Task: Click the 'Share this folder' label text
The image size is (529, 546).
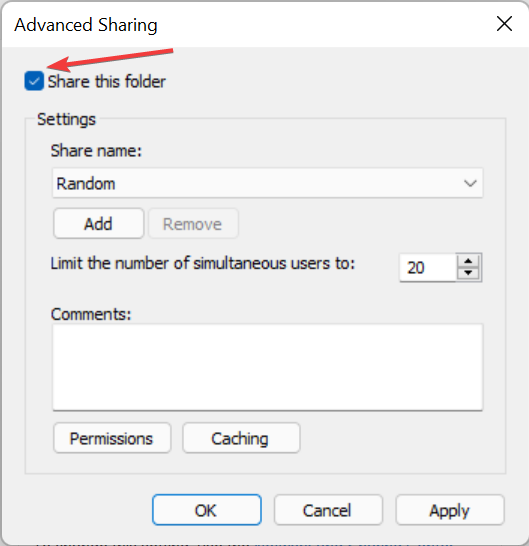Action: 107,81
